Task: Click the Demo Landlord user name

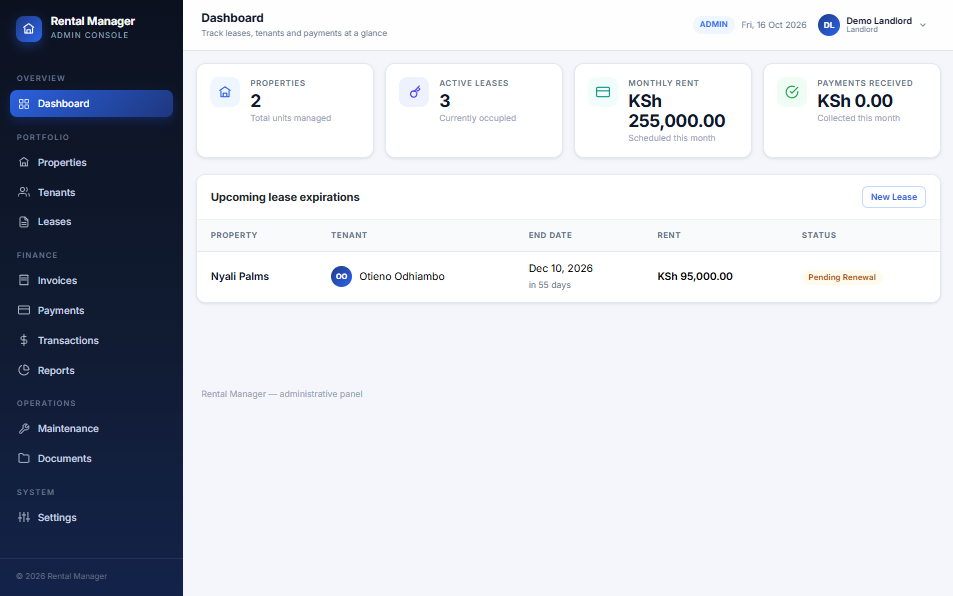Action: pyautogui.click(x=879, y=21)
